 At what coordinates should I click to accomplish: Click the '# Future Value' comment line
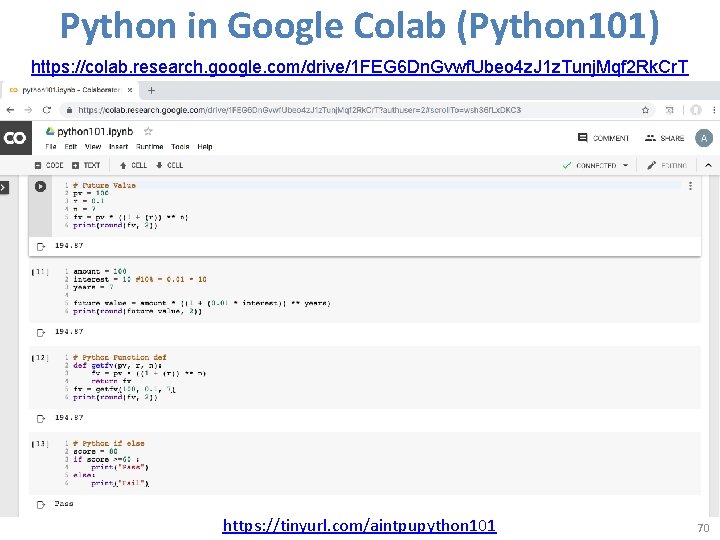point(104,186)
